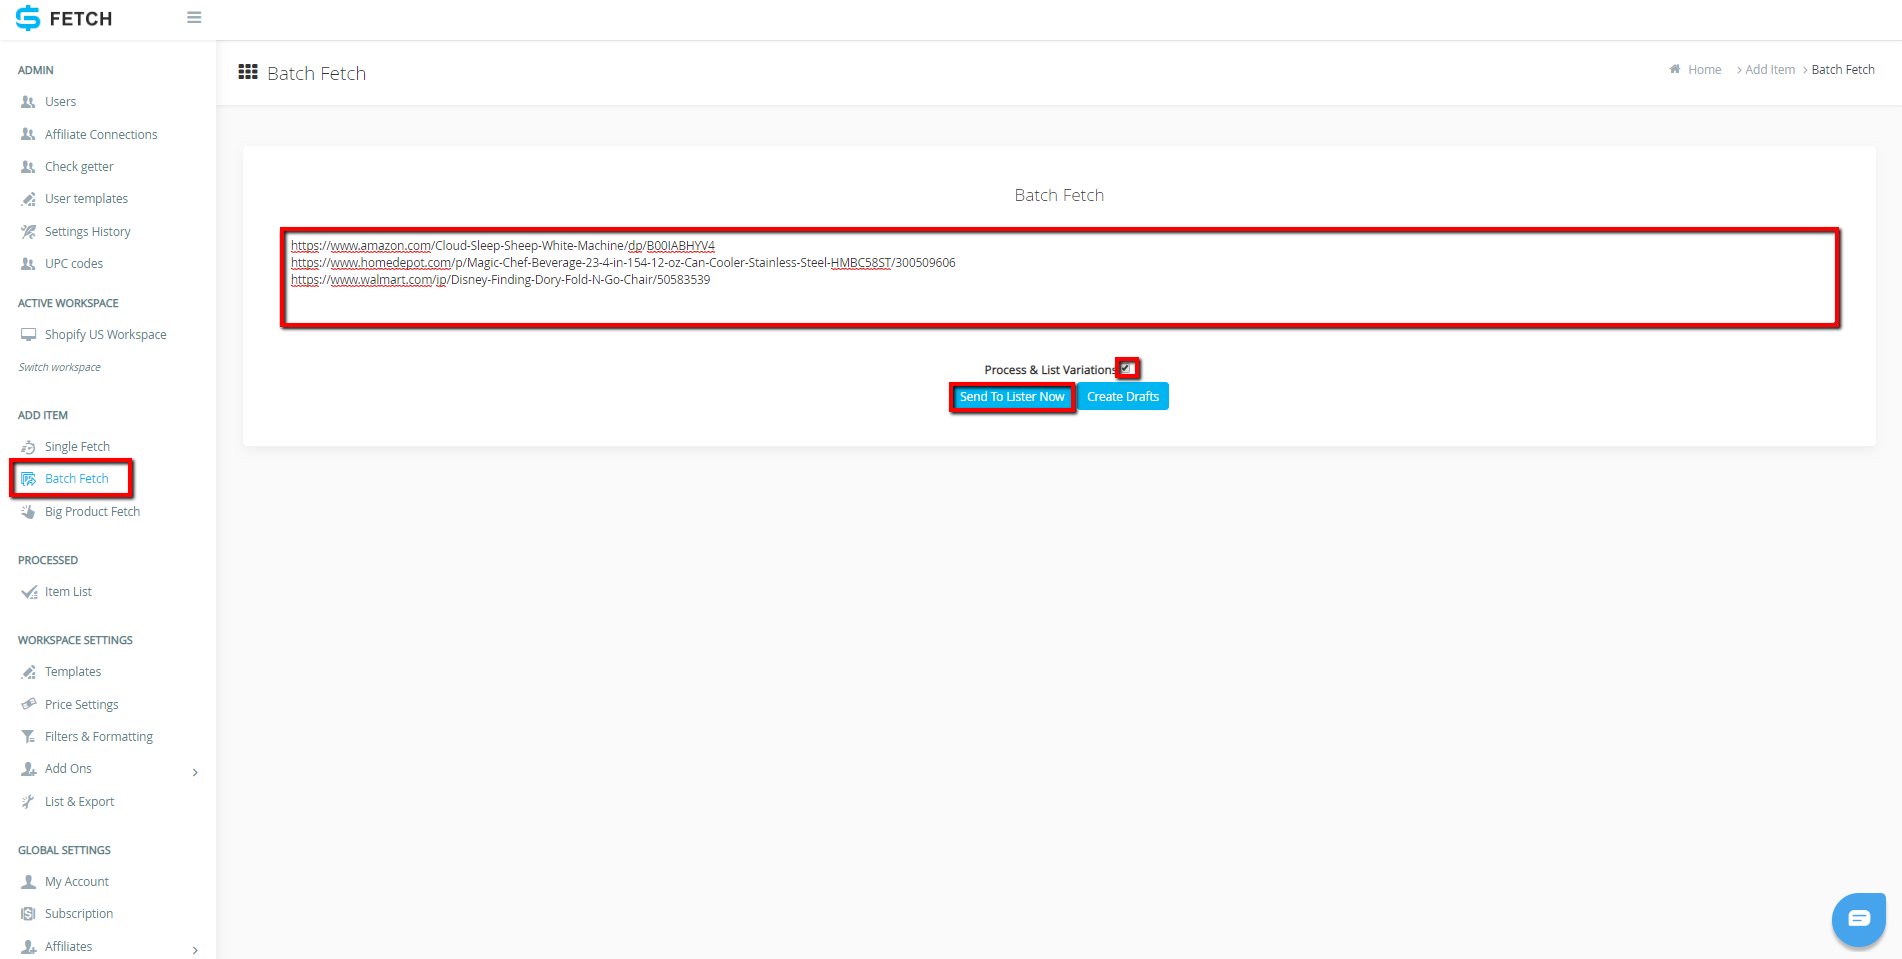Viewport: 1902px width, 959px height.
Task: Click the grid icon beside Batch Fetch title
Action: pyautogui.click(x=248, y=72)
